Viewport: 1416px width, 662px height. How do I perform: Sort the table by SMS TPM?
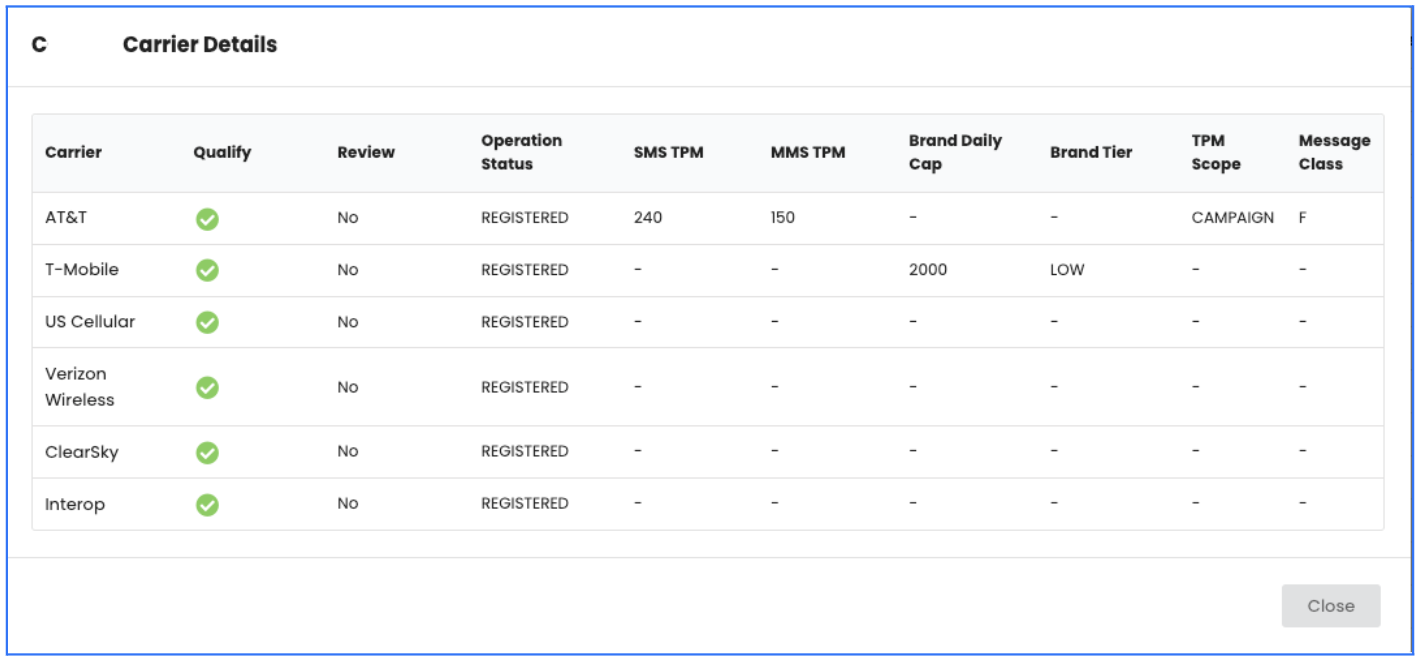pyautogui.click(x=668, y=152)
